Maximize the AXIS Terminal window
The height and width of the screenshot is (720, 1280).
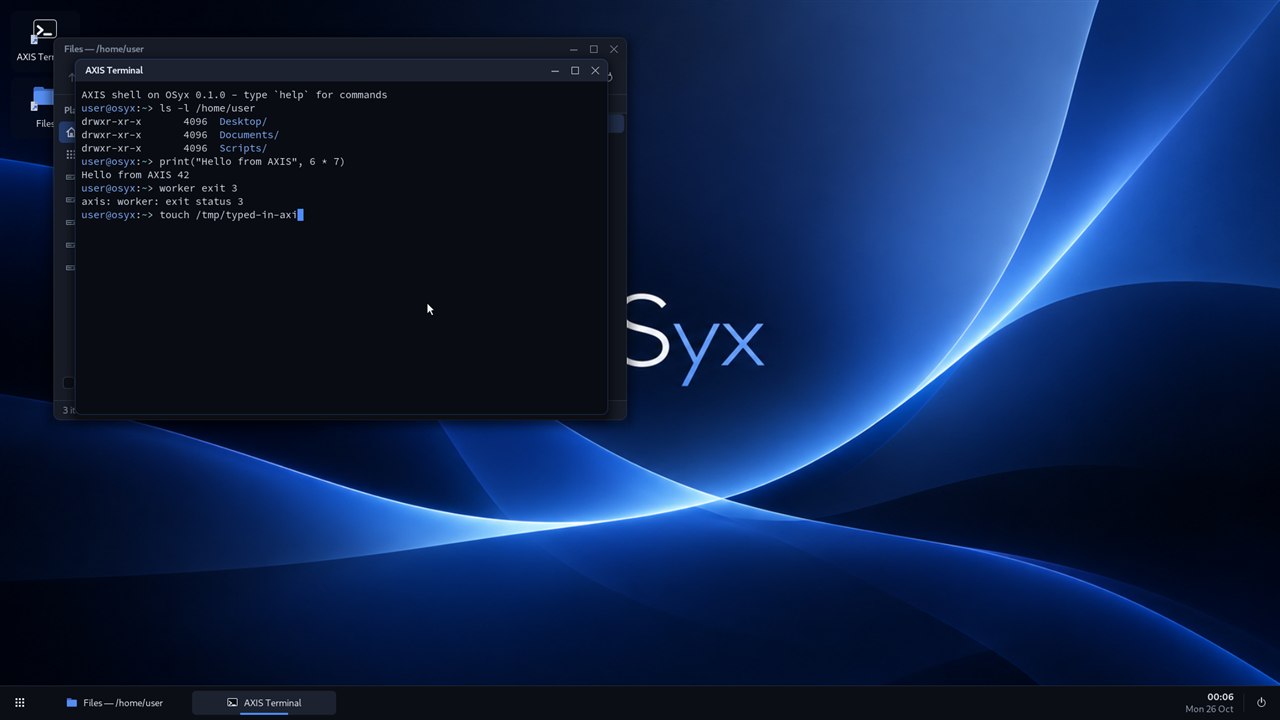pos(575,71)
